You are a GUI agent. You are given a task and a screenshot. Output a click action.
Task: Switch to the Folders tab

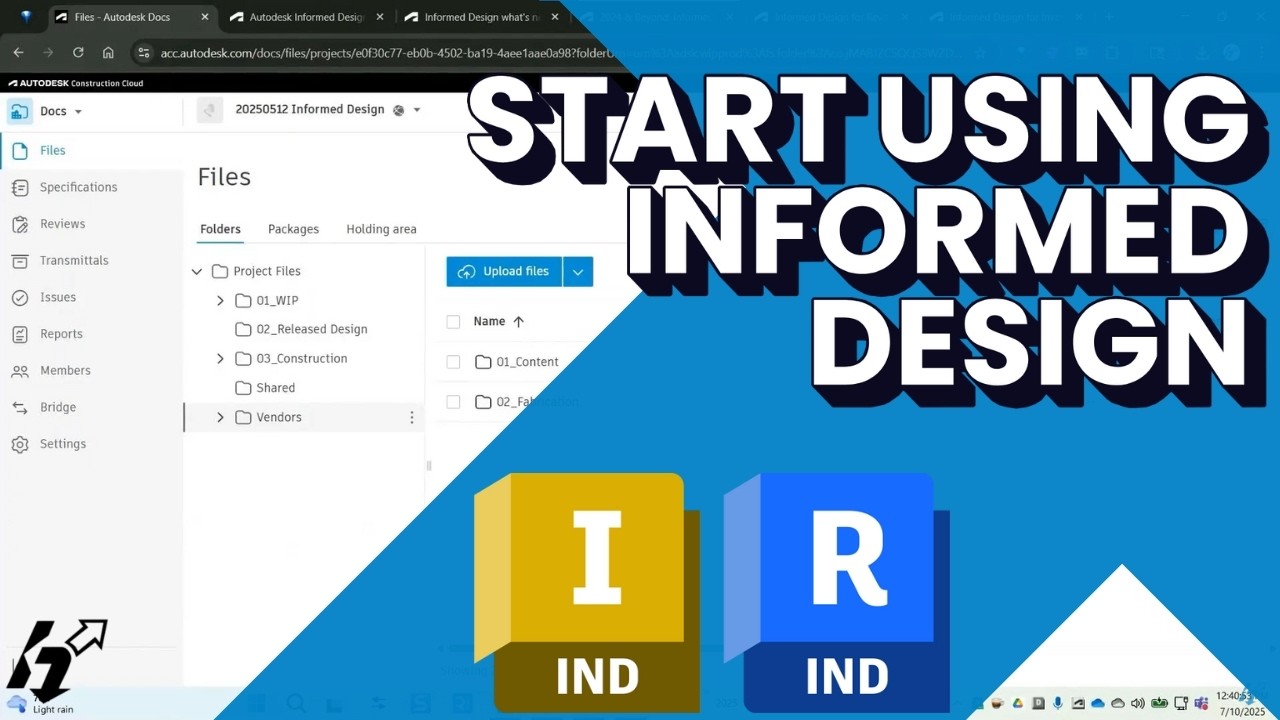click(220, 229)
